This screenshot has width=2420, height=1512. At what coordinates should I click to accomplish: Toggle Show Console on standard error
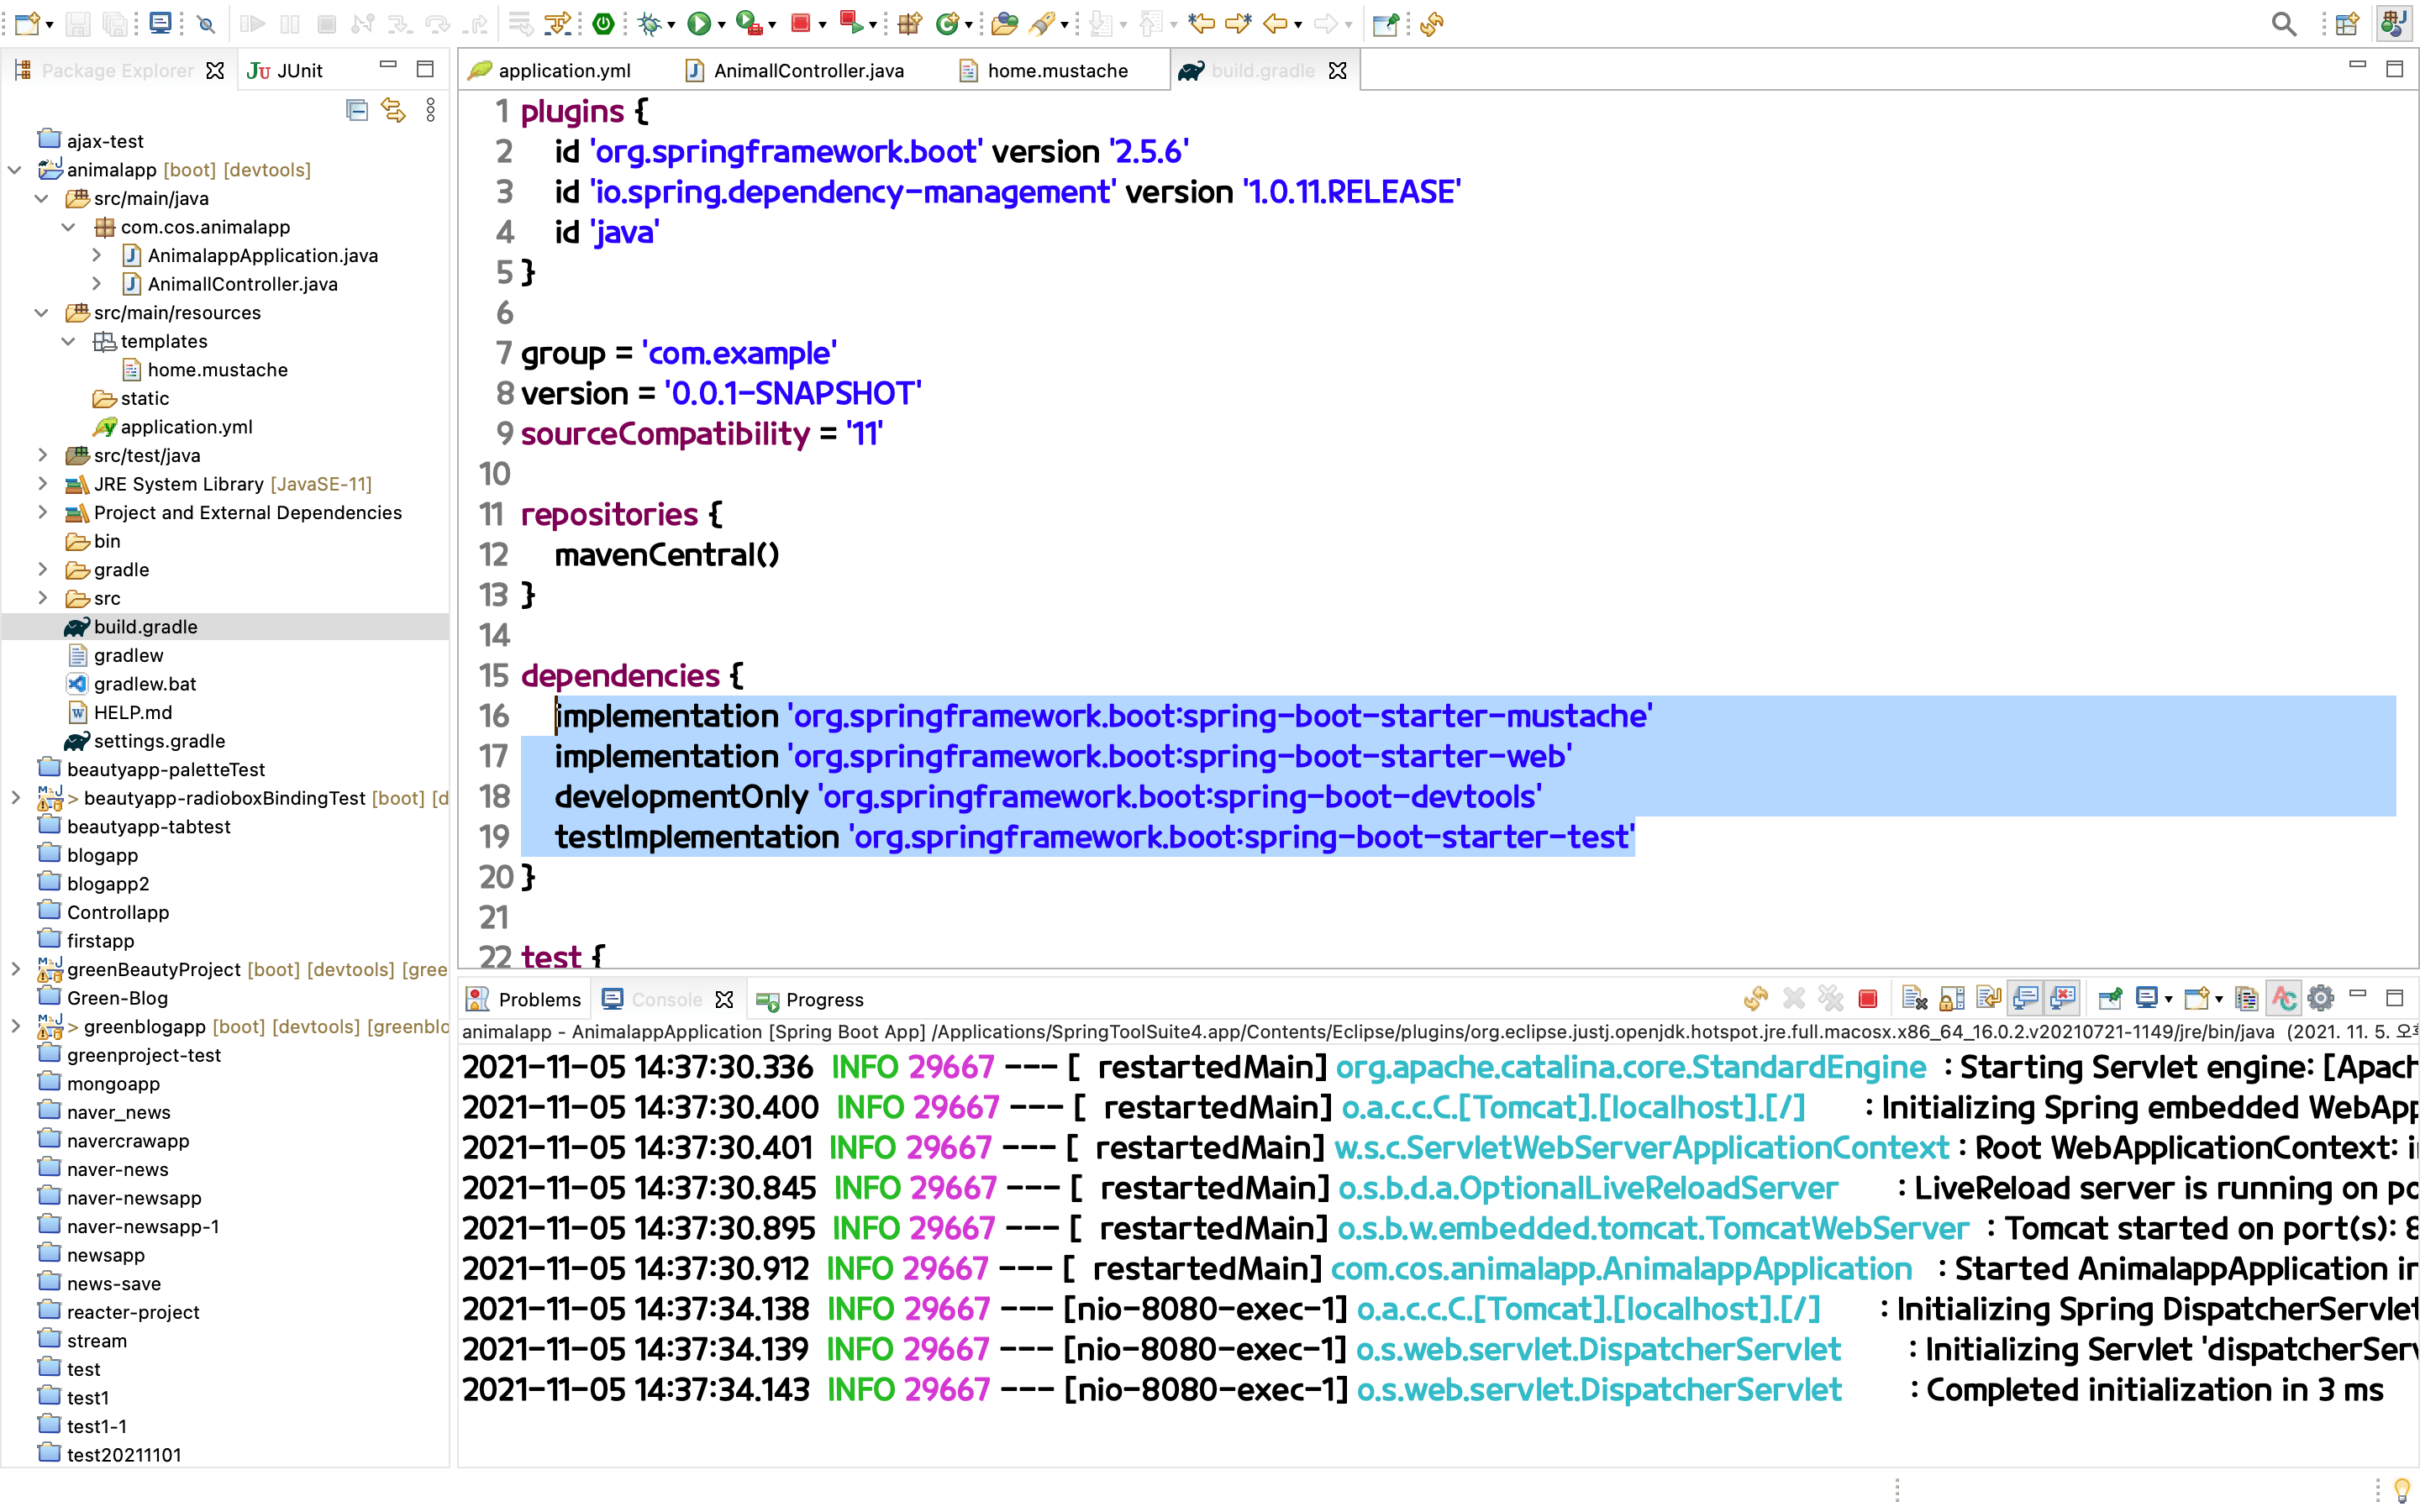(2063, 998)
